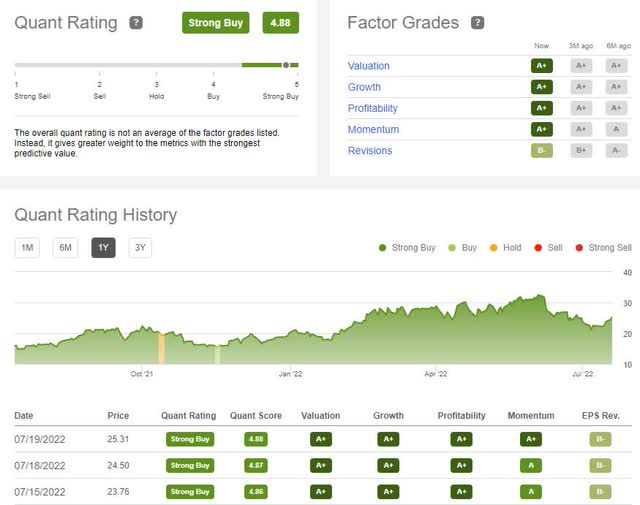This screenshot has height=505, width=640.
Task: Open Quant Rating help question-mark icon
Action: click(136, 23)
